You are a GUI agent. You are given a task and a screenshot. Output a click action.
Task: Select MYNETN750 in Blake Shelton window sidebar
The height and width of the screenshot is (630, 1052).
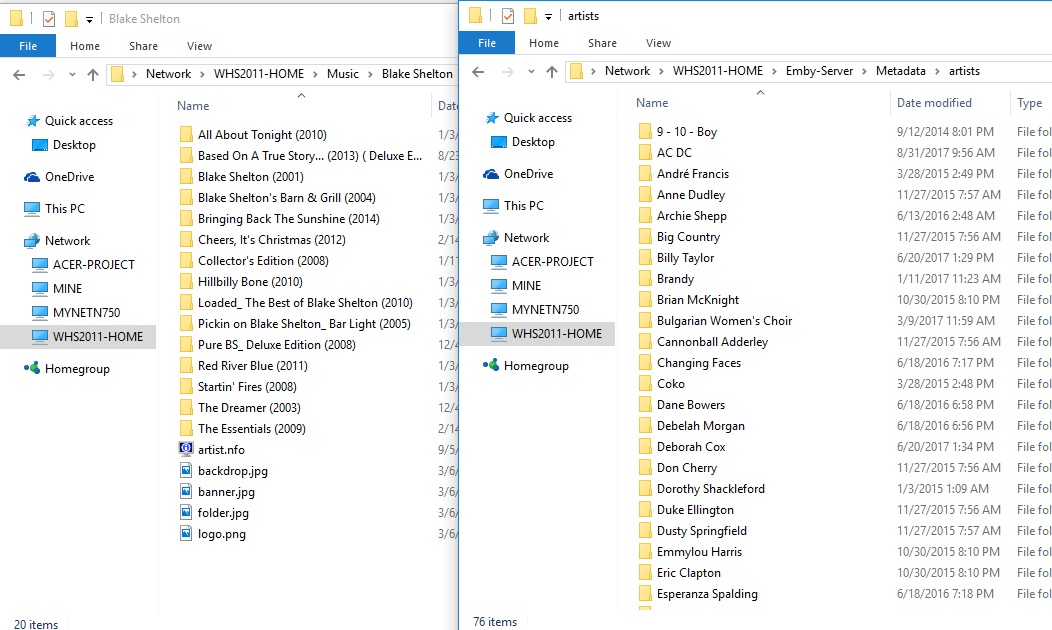click(x=87, y=313)
